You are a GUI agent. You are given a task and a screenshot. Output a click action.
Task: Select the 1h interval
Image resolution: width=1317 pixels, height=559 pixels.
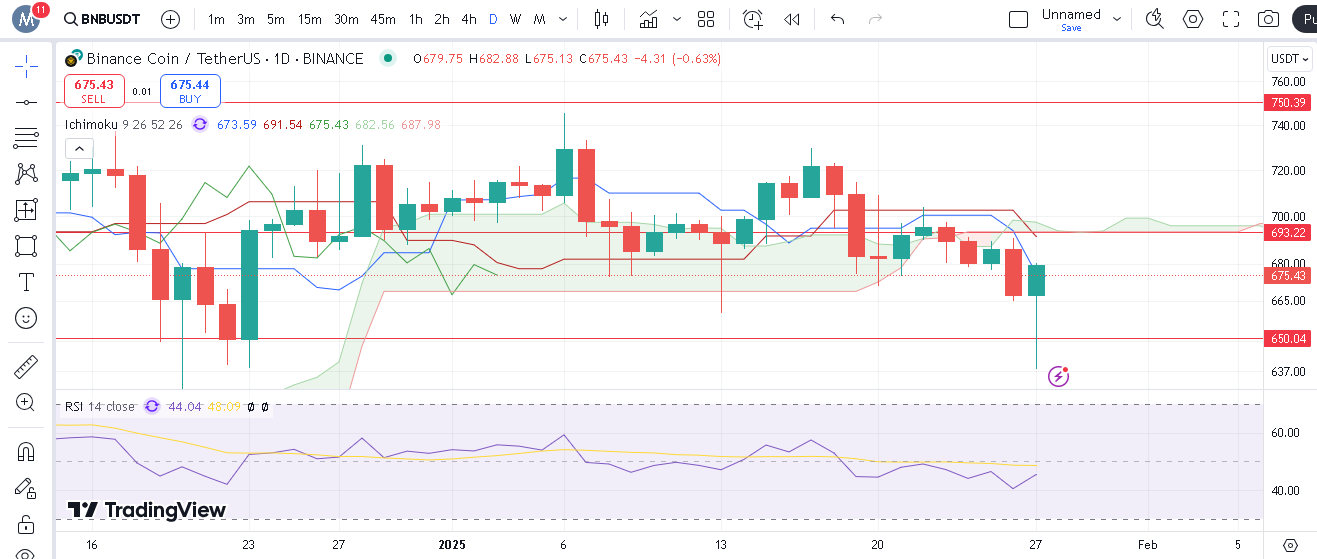point(416,19)
